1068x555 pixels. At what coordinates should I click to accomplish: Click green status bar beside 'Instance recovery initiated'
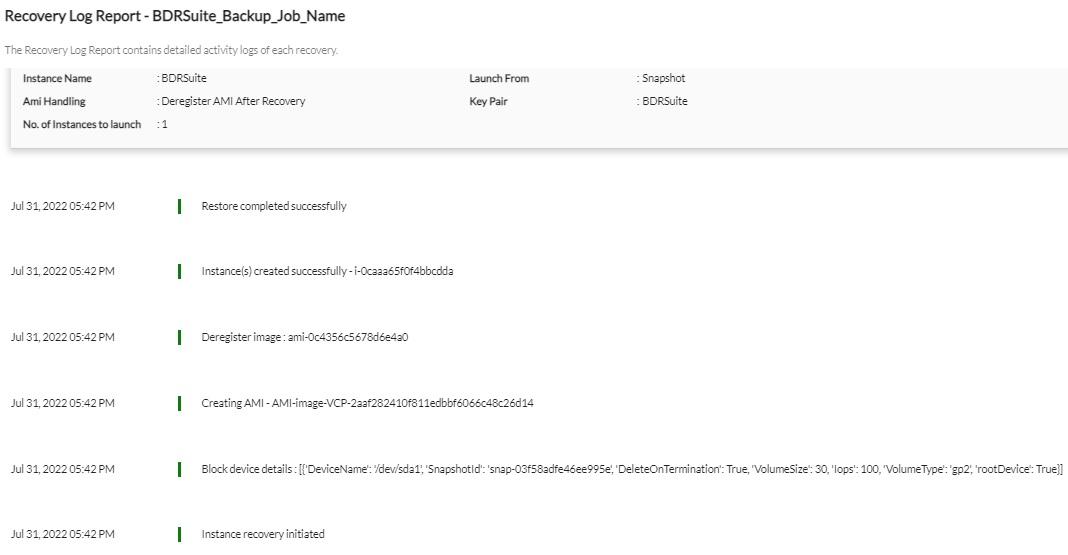coord(179,535)
